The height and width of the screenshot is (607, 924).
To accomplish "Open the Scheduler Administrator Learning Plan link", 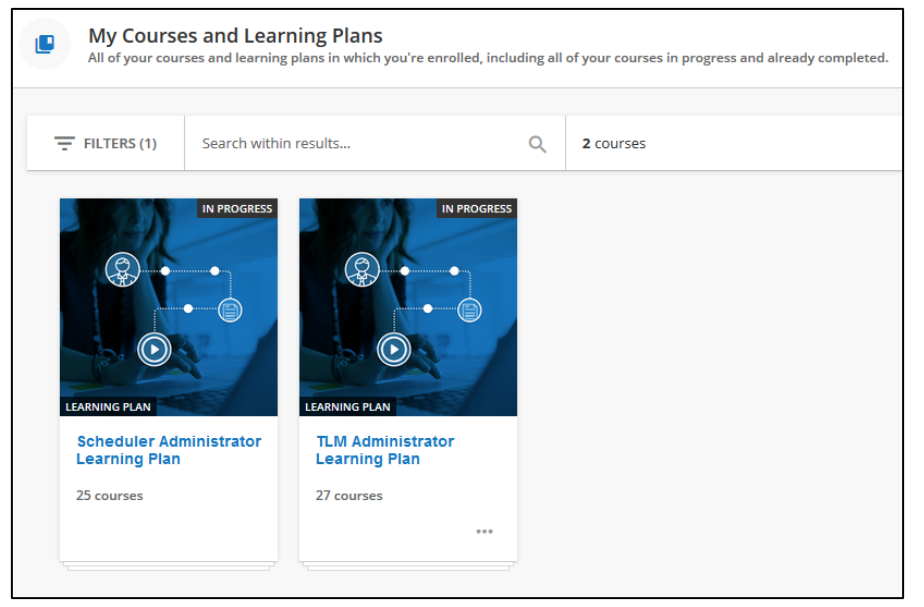I will point(168,450).
